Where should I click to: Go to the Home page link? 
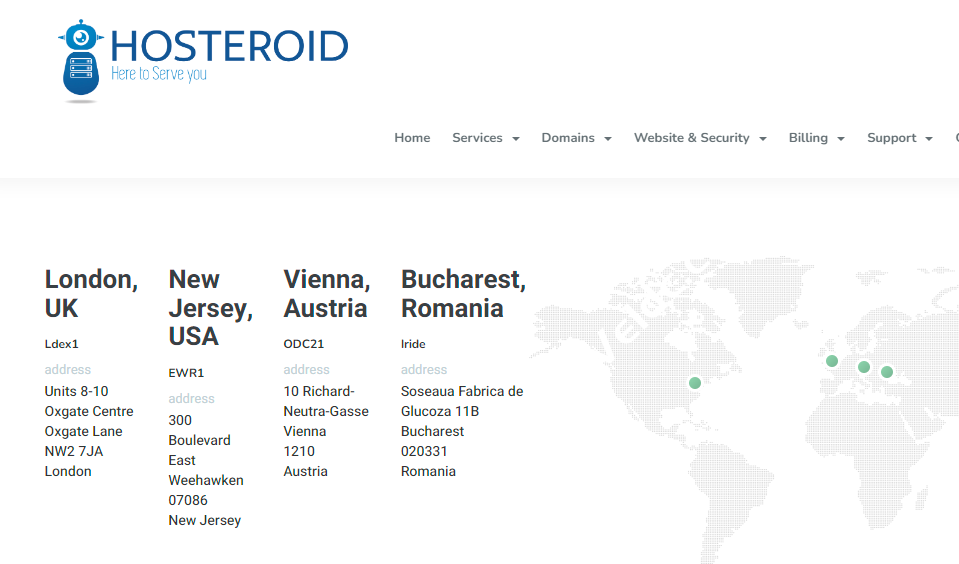point(412,138)
